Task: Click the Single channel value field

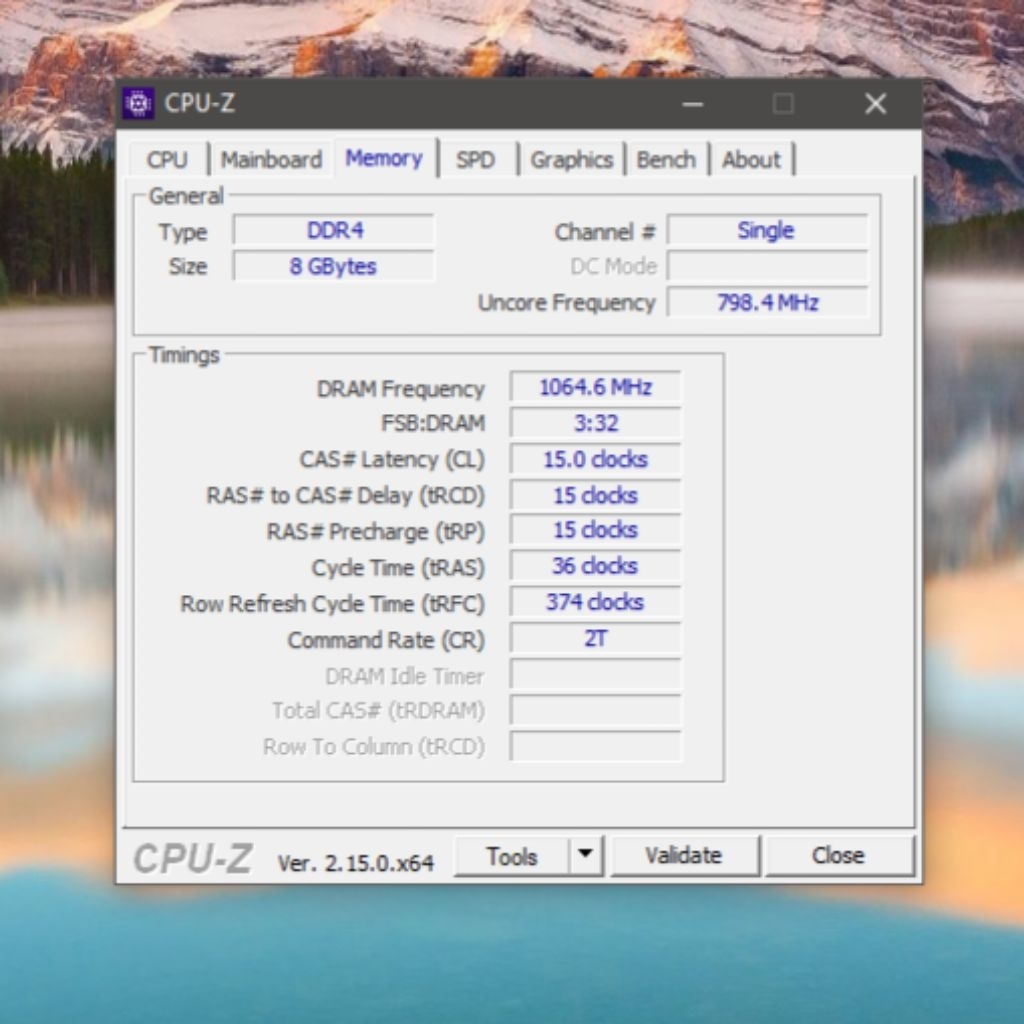Action: click(x=767, y=230)
